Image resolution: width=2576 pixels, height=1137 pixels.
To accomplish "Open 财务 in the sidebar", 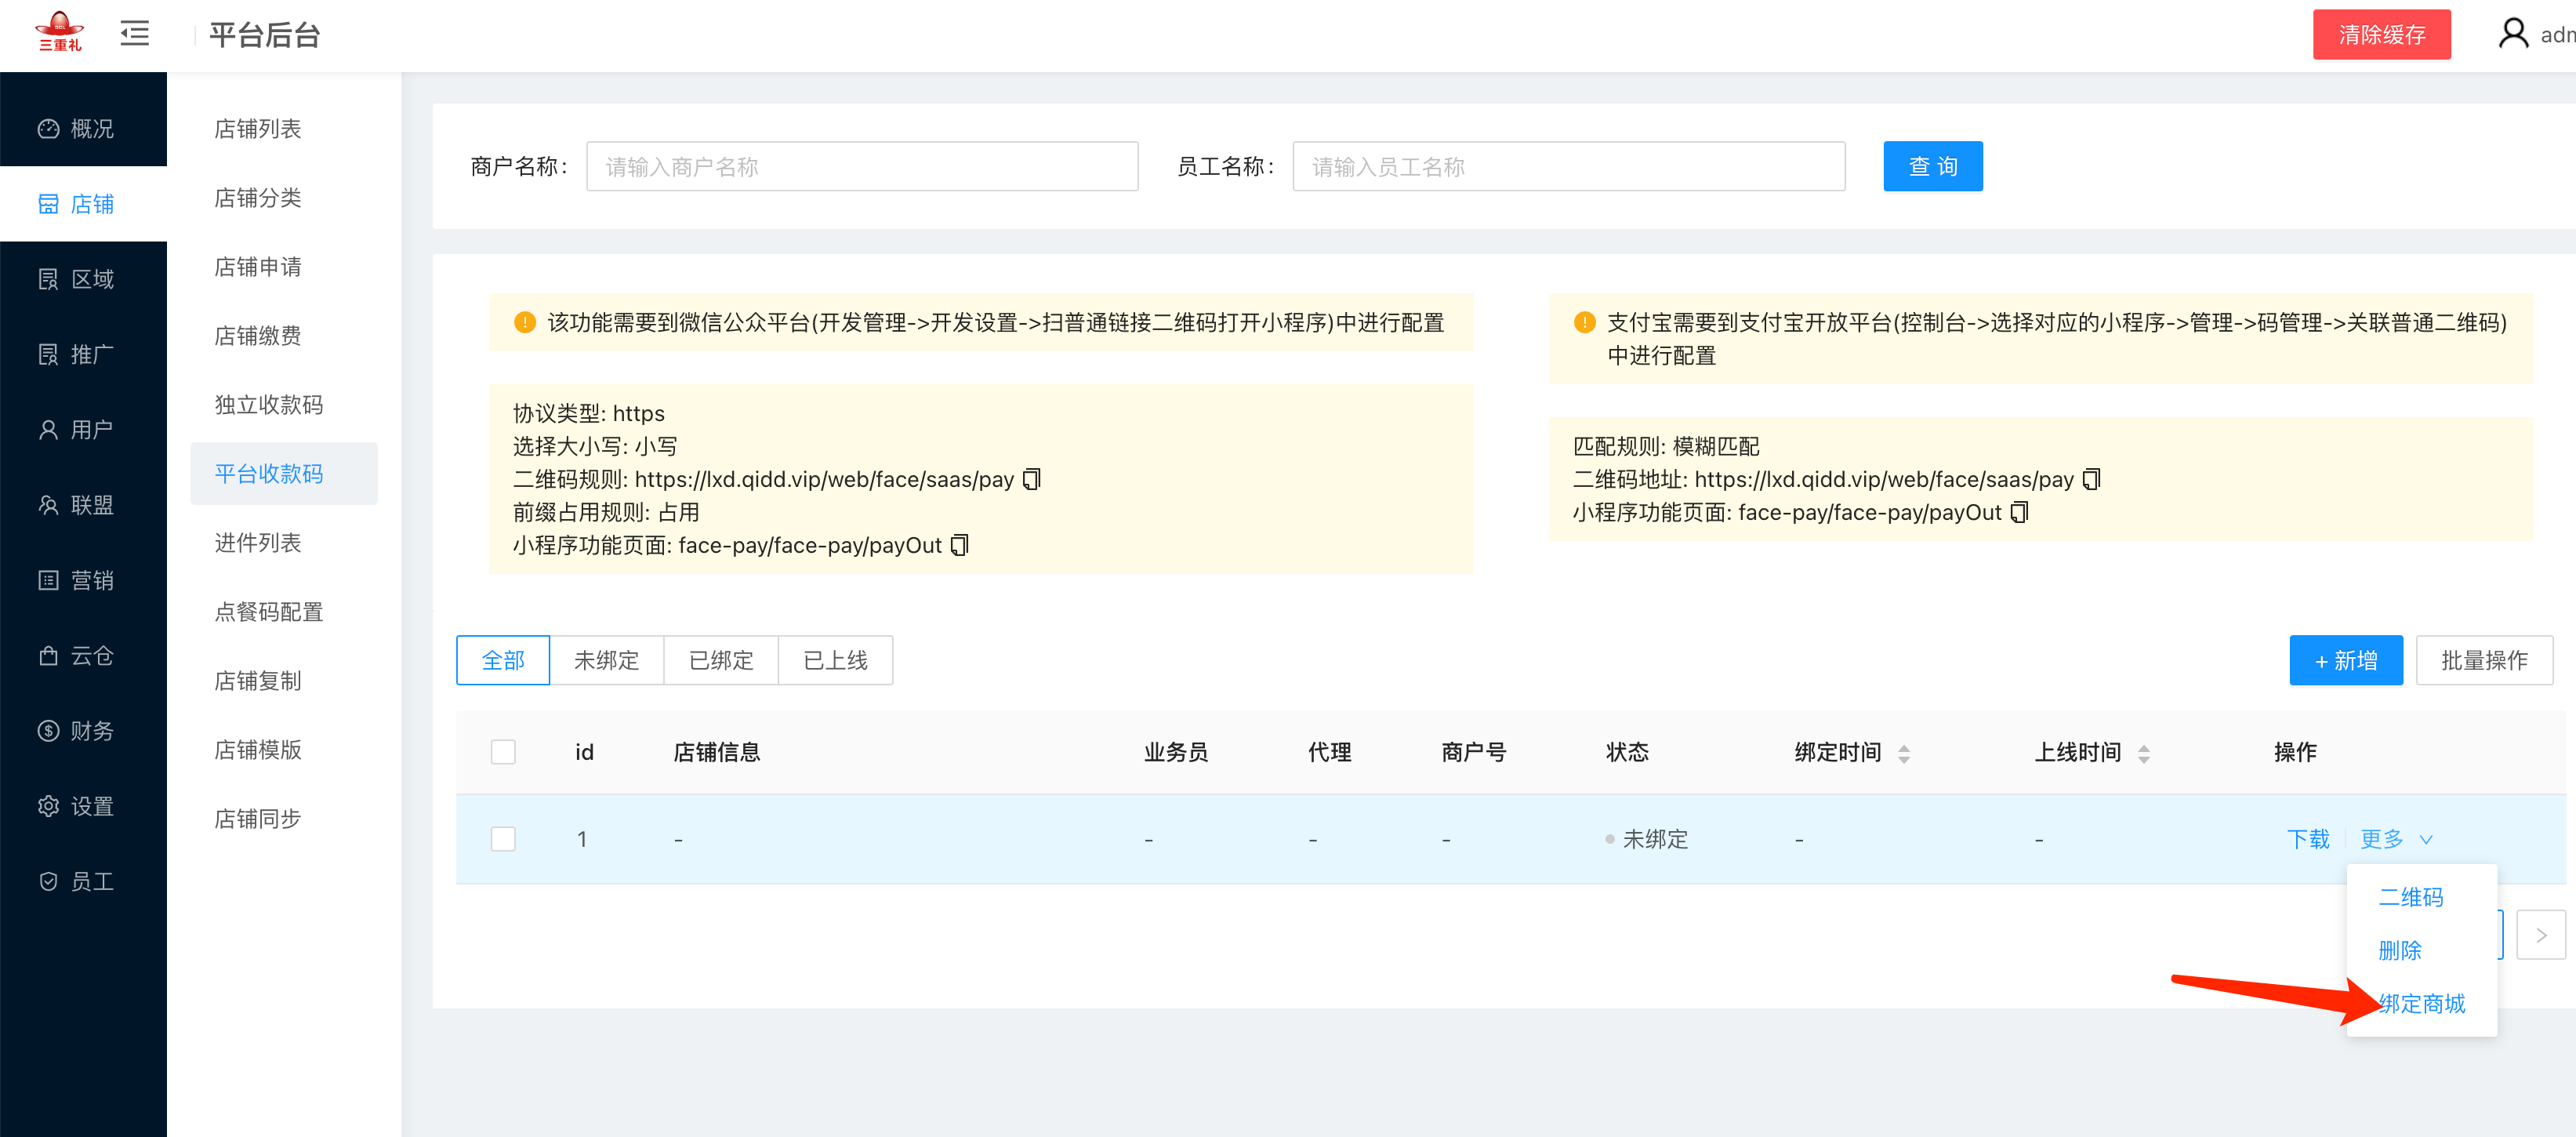I will coord(83,731).
